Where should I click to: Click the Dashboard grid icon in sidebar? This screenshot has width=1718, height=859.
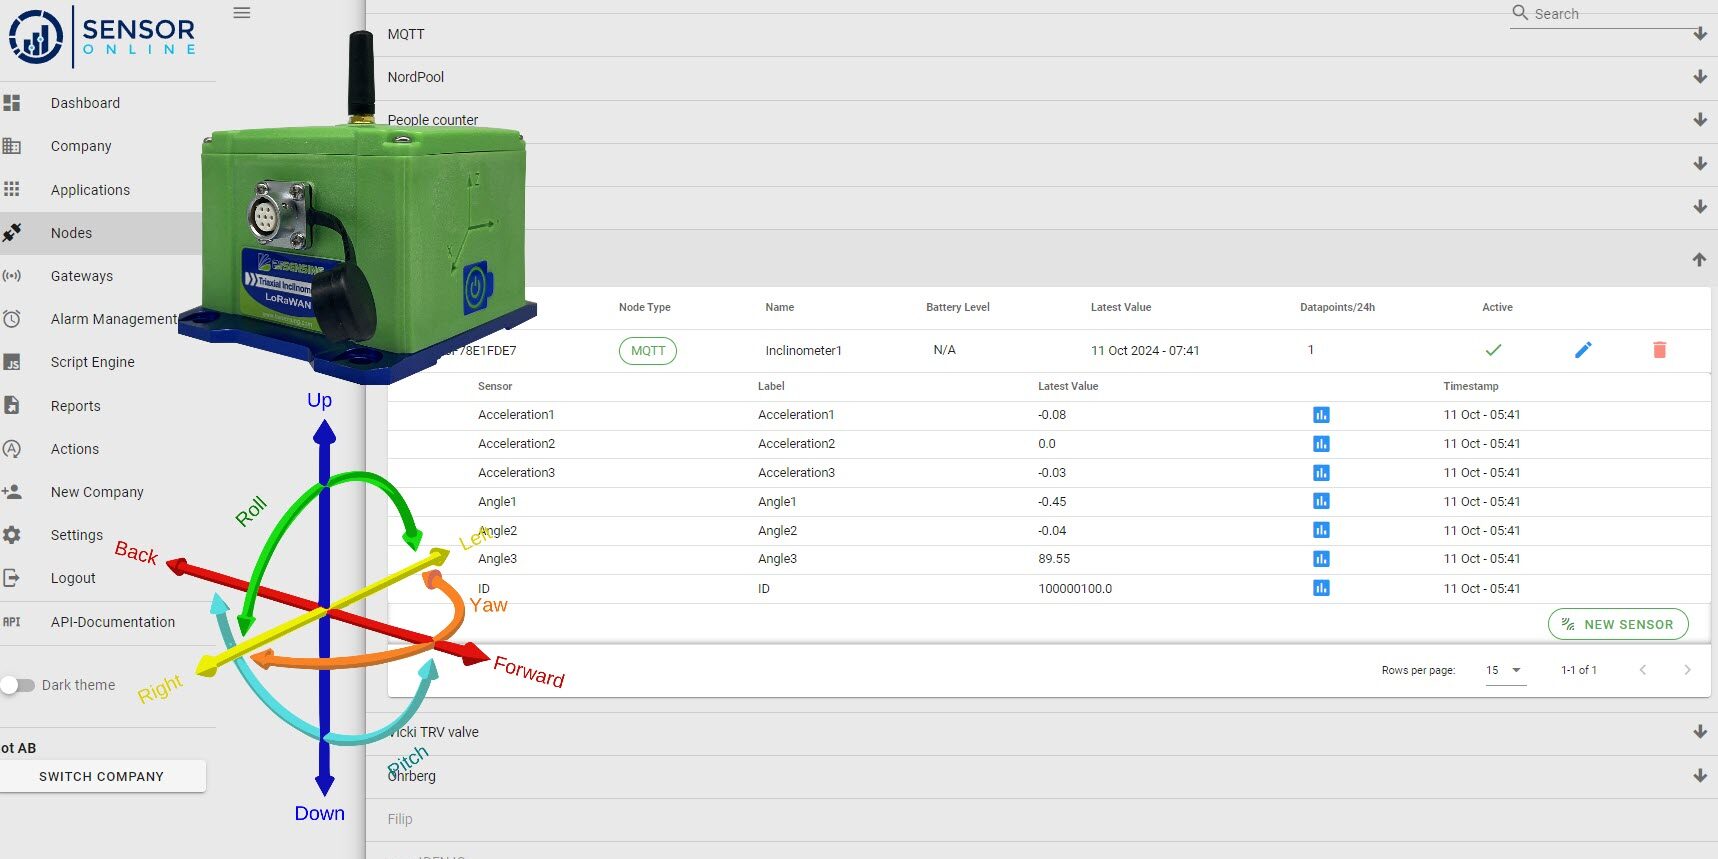(12, 103)
